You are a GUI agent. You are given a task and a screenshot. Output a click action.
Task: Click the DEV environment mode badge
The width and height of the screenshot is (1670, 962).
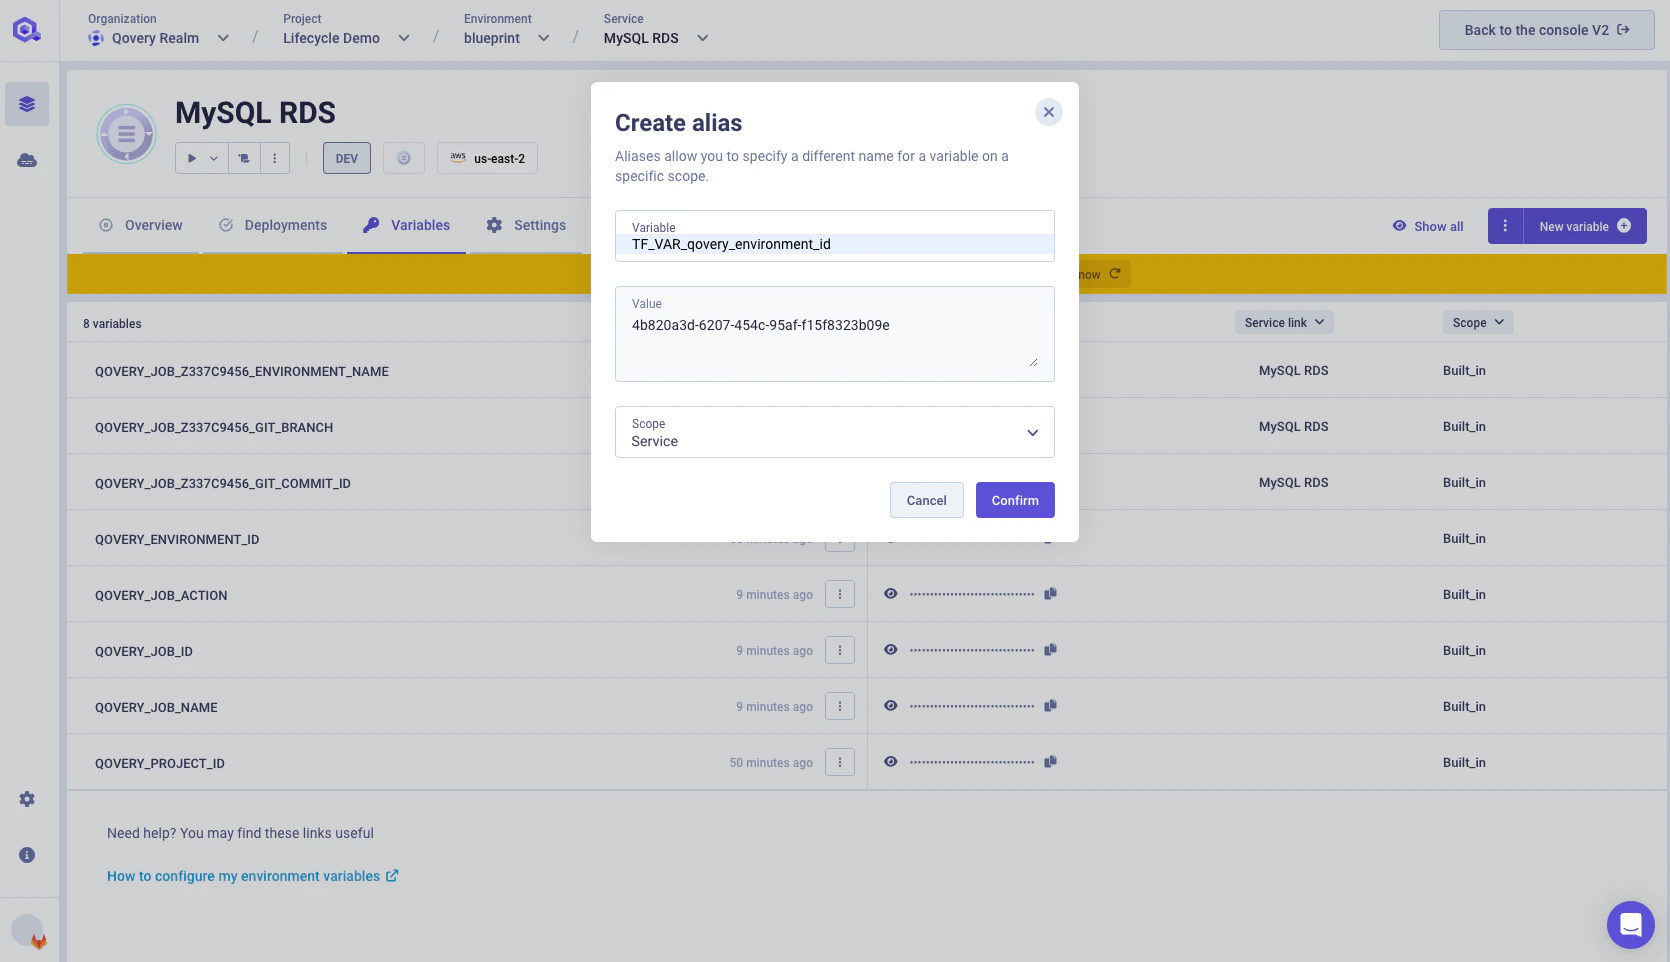point(347,158)
